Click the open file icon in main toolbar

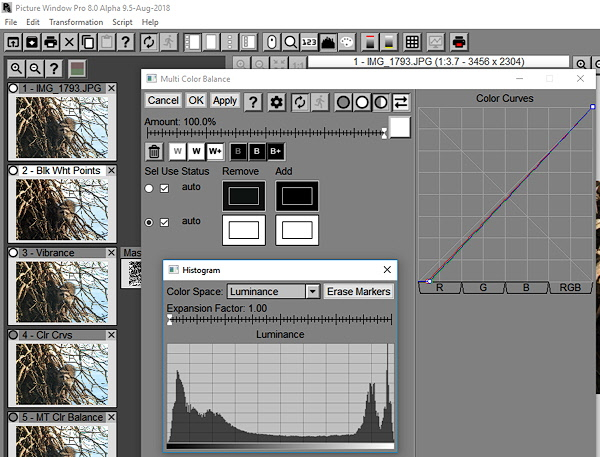click(13, 42)
